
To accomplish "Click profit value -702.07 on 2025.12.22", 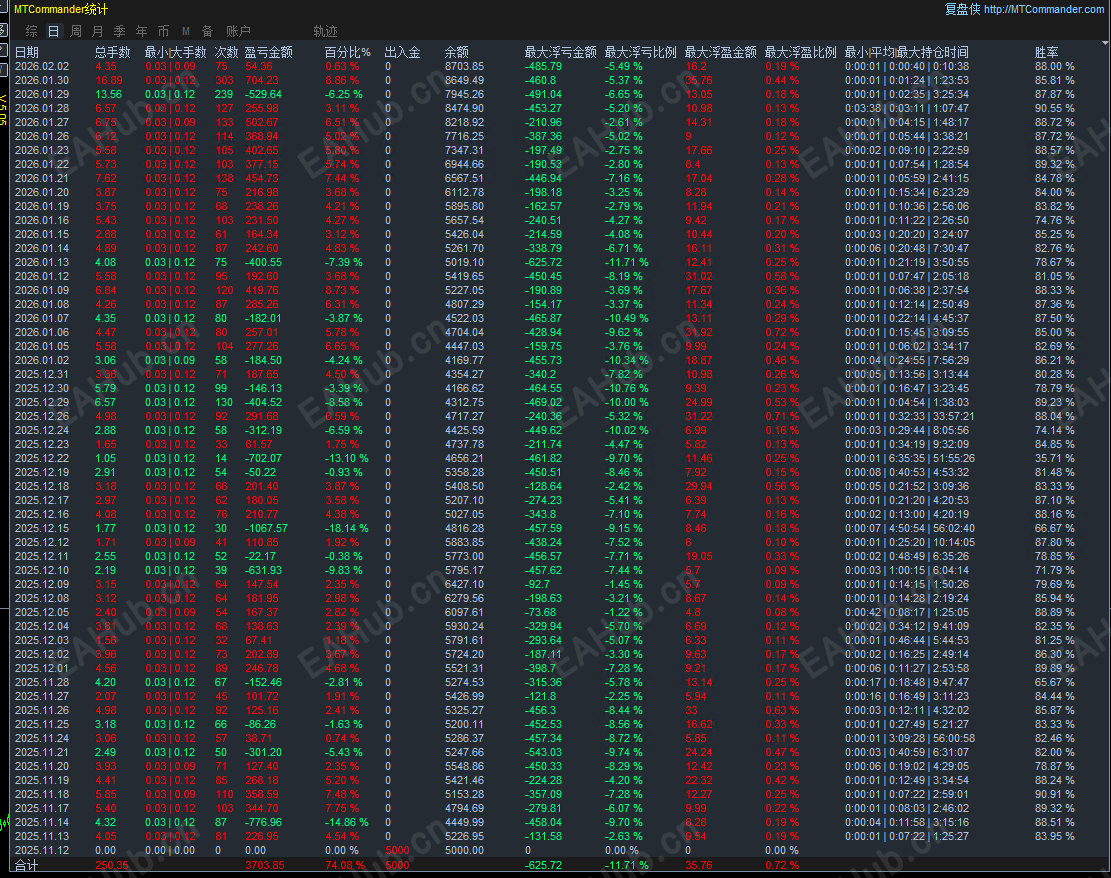I will click(x=263, y=458).
